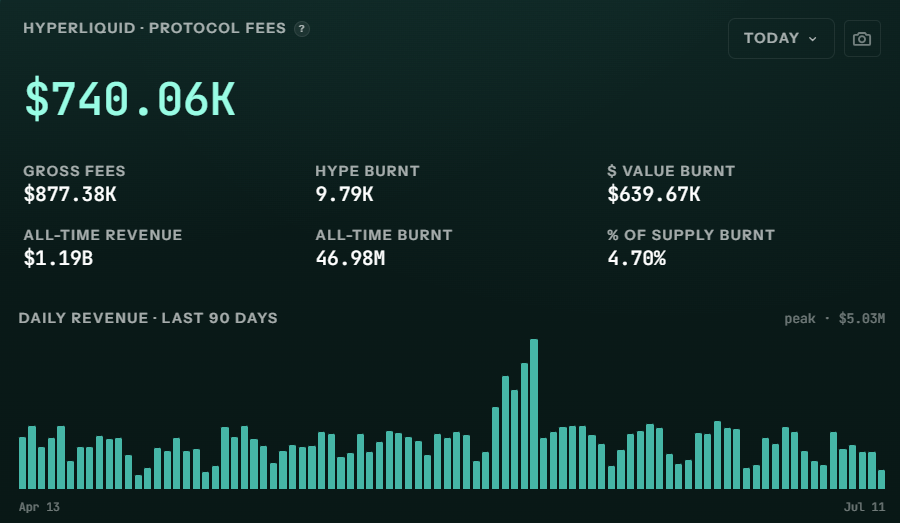Click the help question mark icon
This screenshot has width=900, height=523.
[301, 29]
